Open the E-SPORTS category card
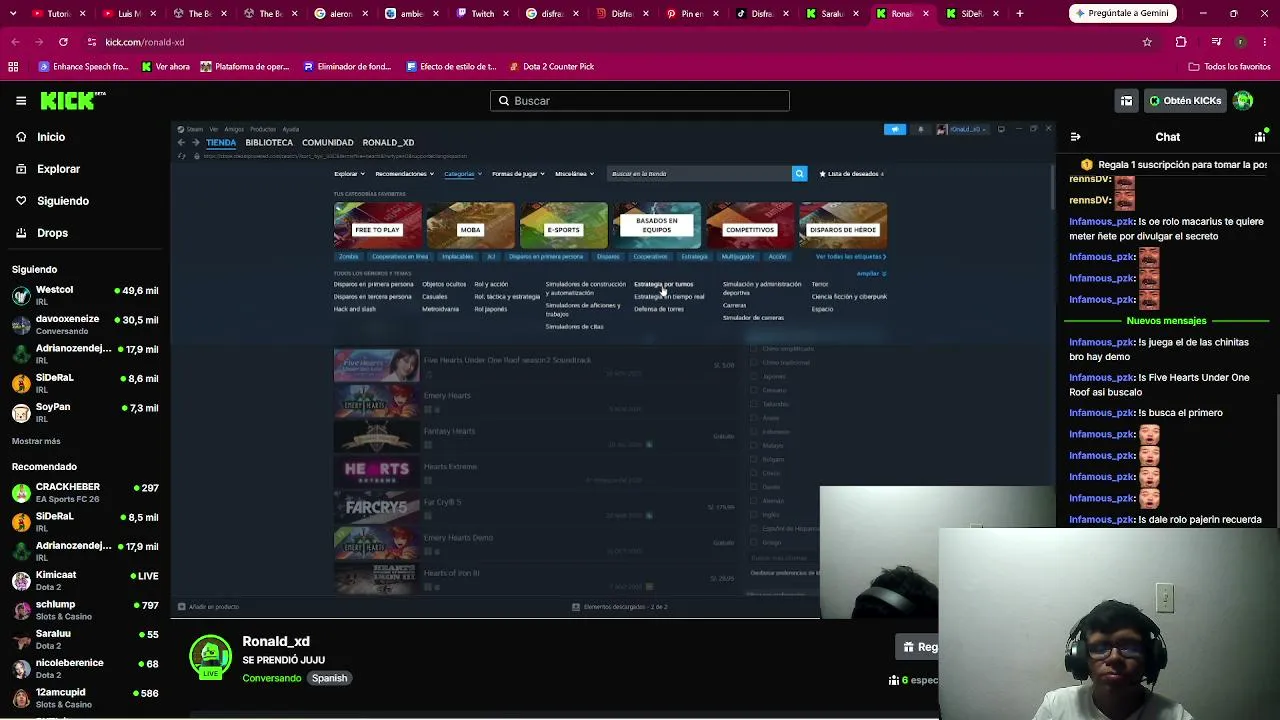 563,225
